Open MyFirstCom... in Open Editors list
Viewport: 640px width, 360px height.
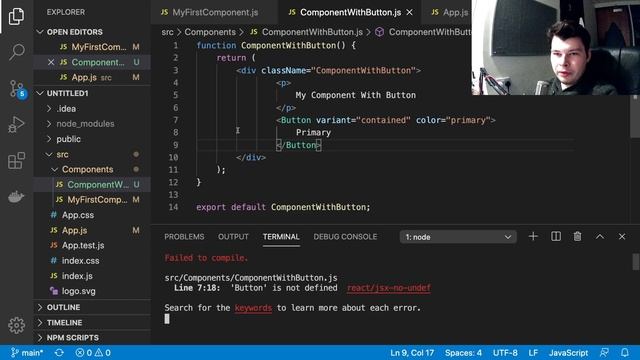click(93, 47)
